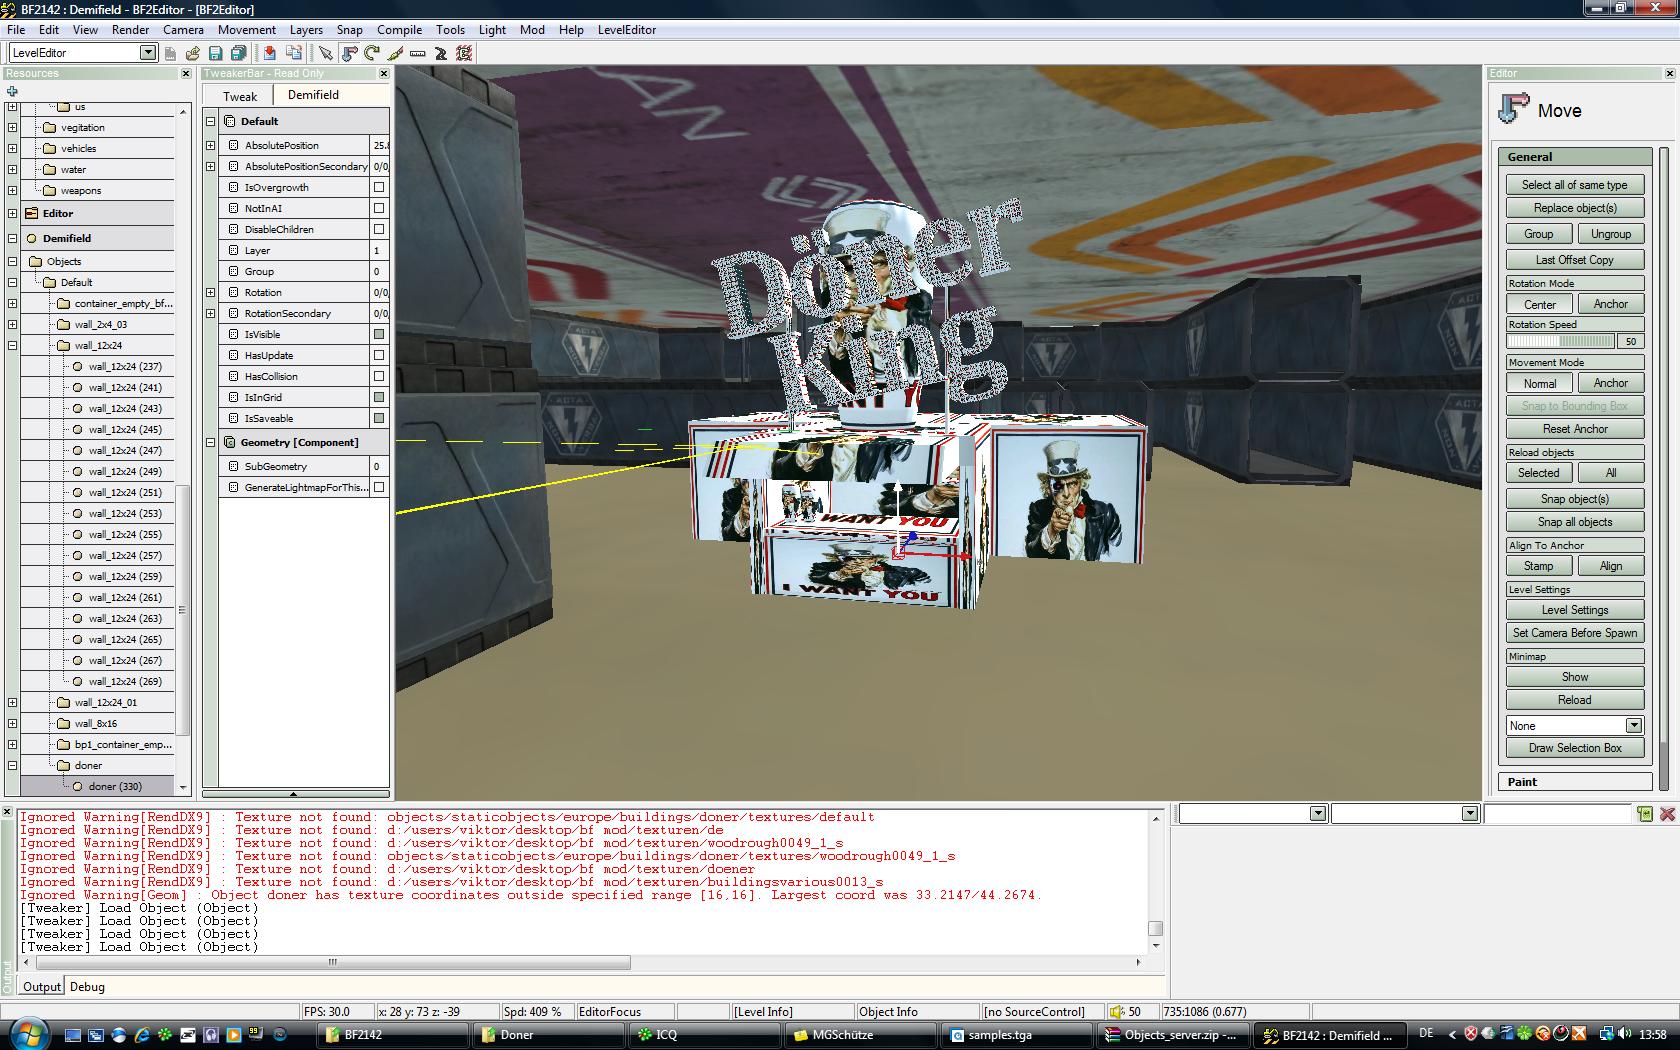The height and width of the screenshot is (1050, 1680).
Task: Open the first dropdown below the viewport
Action: pos(1317,814)
